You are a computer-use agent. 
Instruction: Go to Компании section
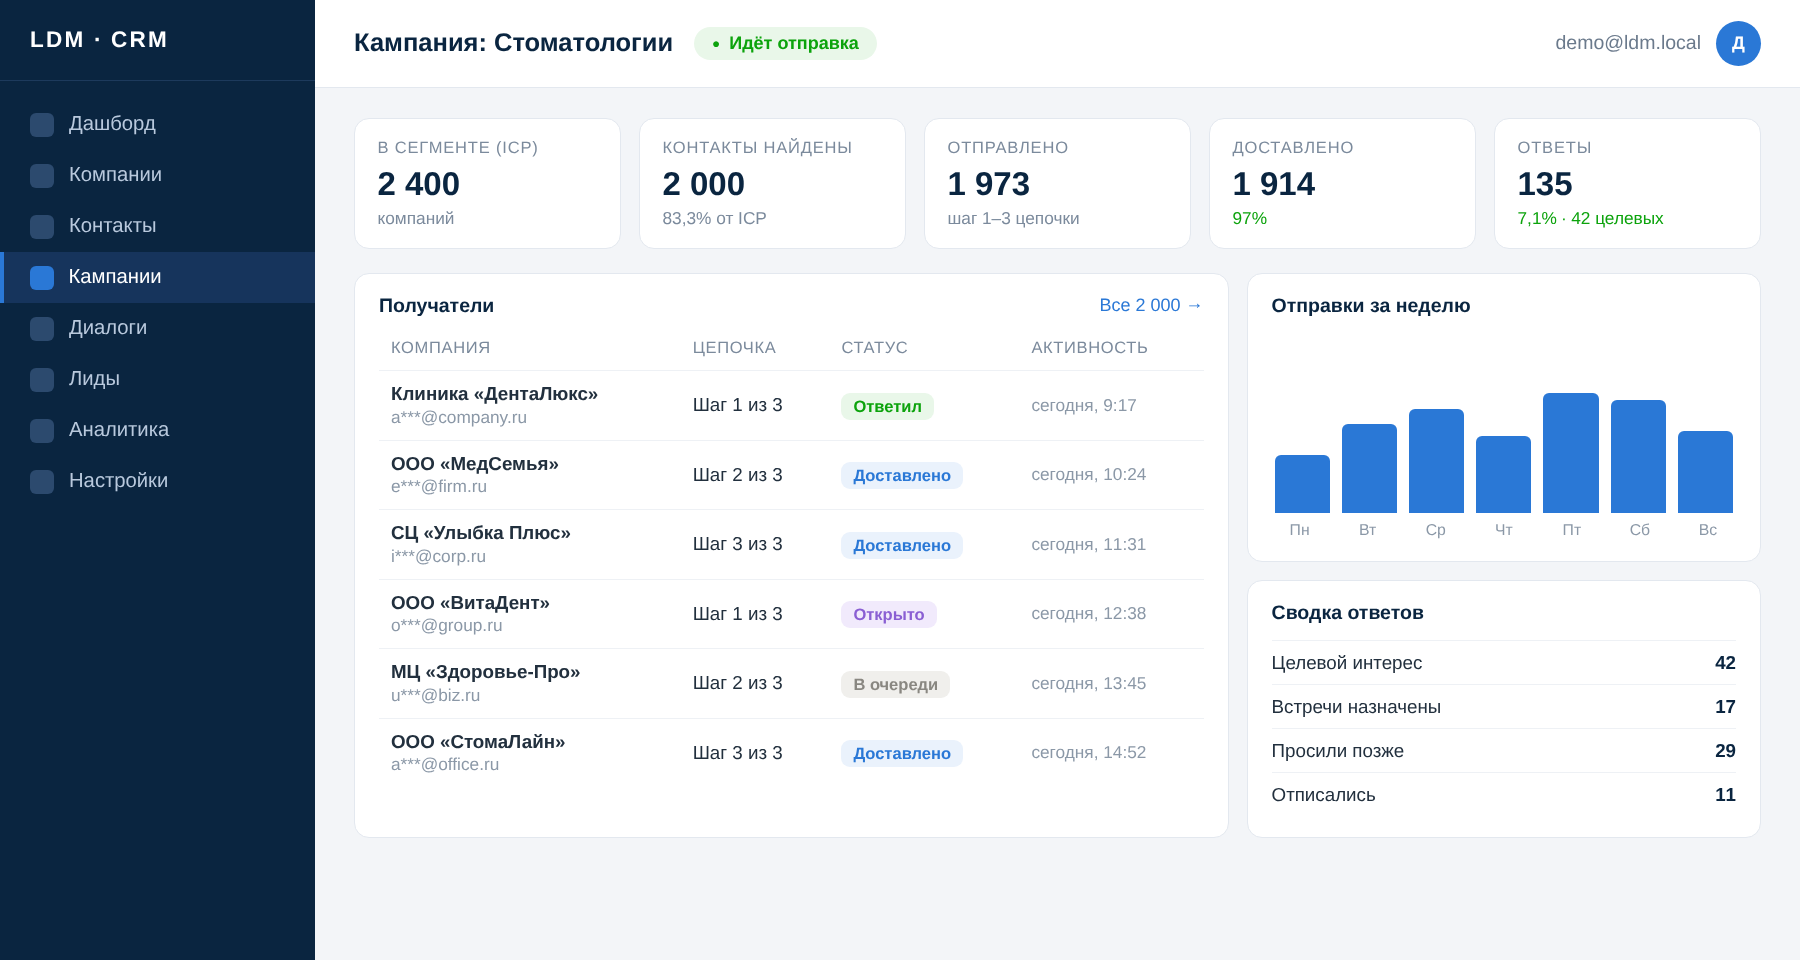point(157,175)
